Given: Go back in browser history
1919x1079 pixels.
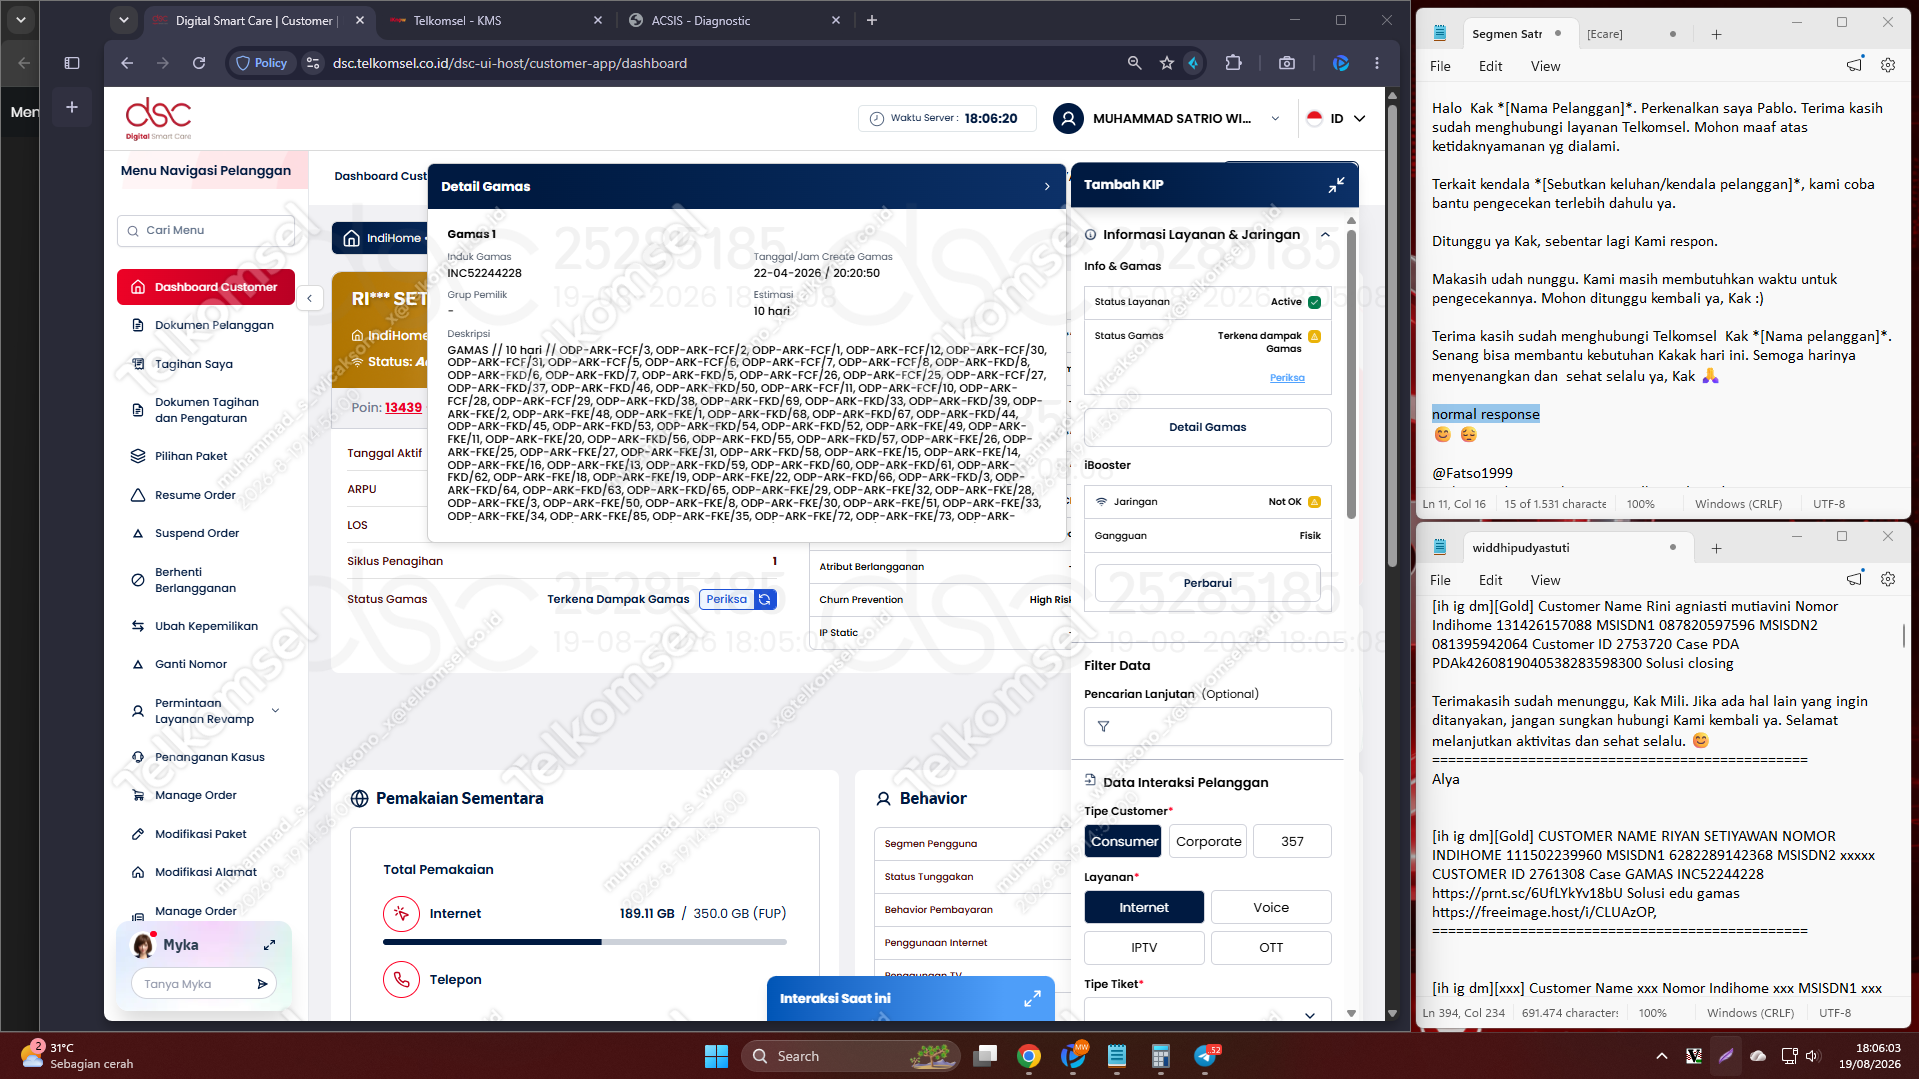Looking at the screenshot, I should [x=127, y=63].
